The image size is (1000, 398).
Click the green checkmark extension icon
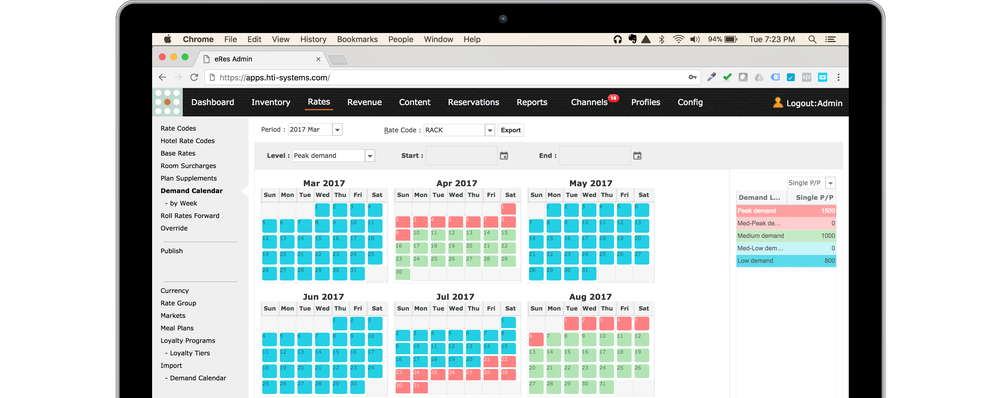tap(727, 77)
